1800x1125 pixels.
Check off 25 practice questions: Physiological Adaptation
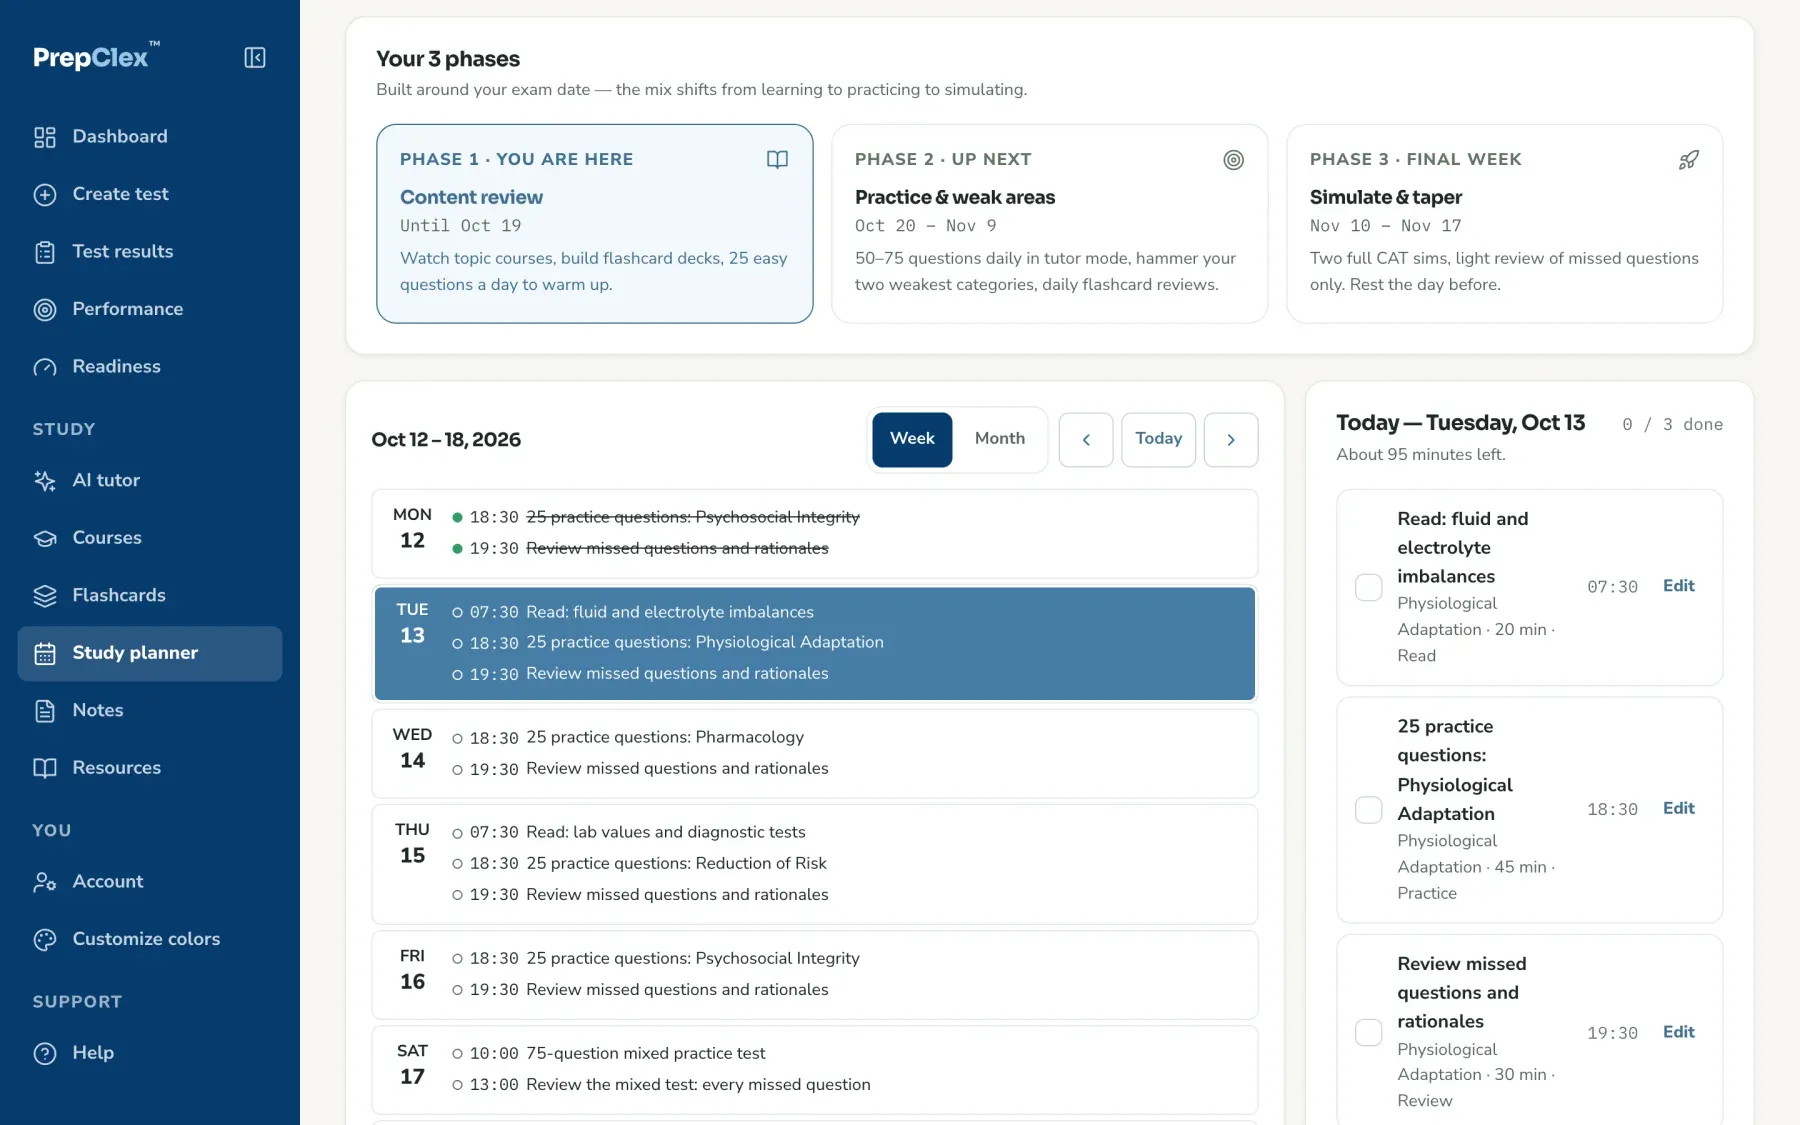pos(1368,809)
